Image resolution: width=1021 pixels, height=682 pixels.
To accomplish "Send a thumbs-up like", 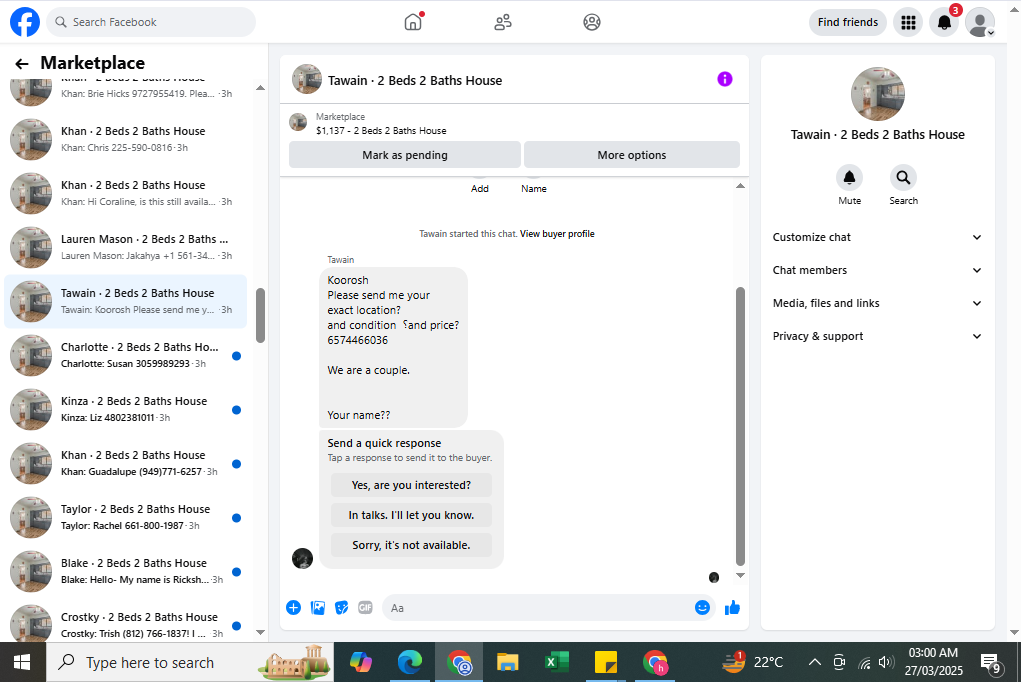I will tap(733, 608).
